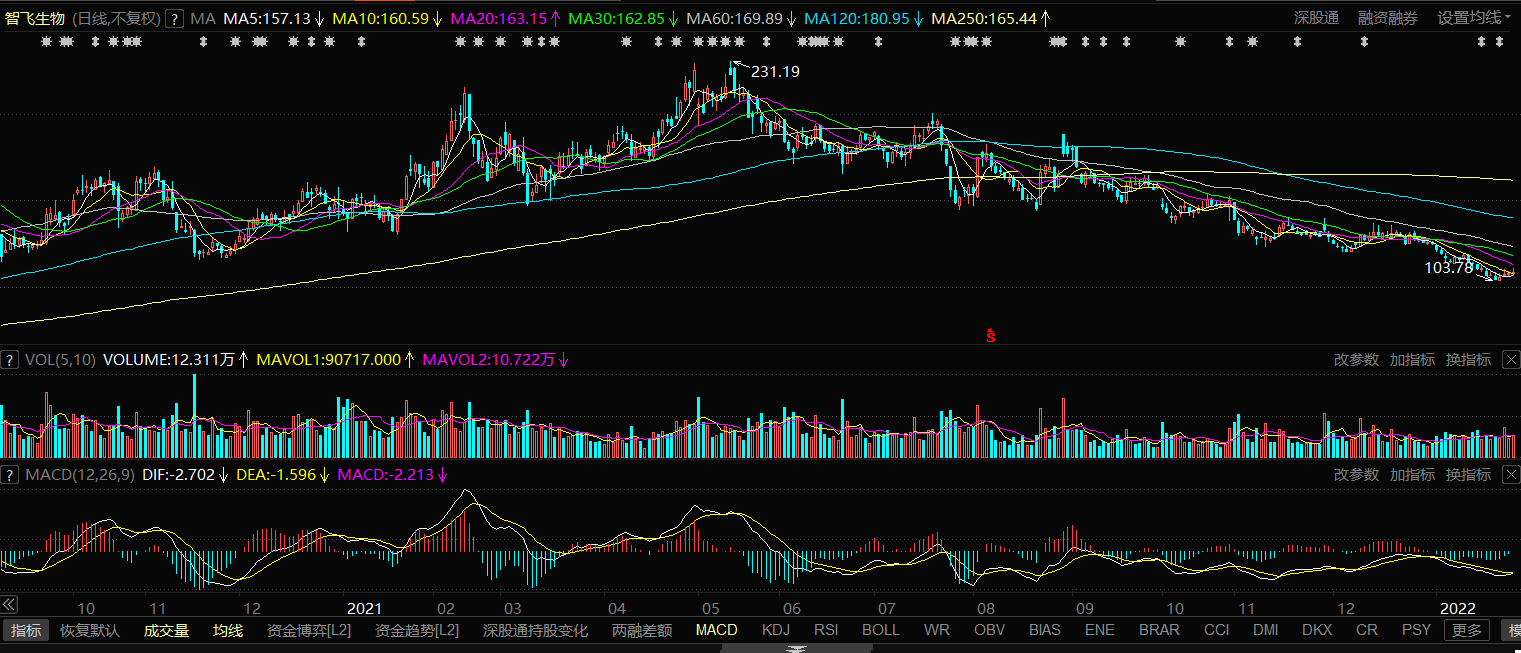
Task: Open the 设置均线 dropdown
Action: pyautogui.click(x=1474, y=18)
